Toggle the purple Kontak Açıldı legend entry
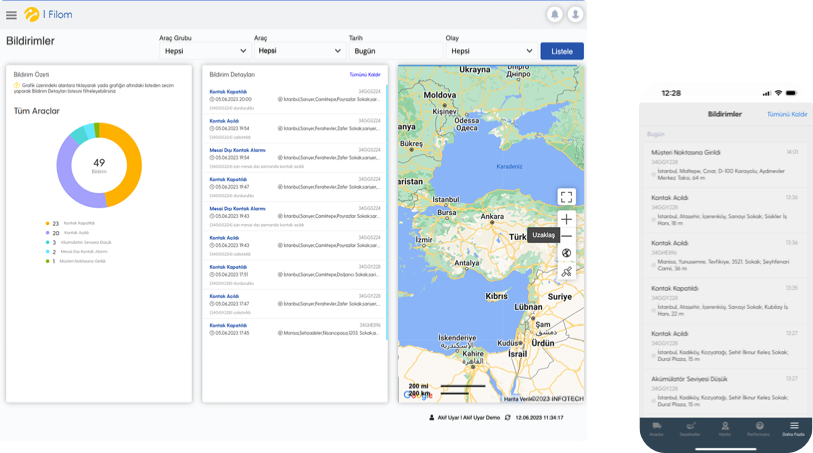813x453 pixels. (x=73, y=232)
